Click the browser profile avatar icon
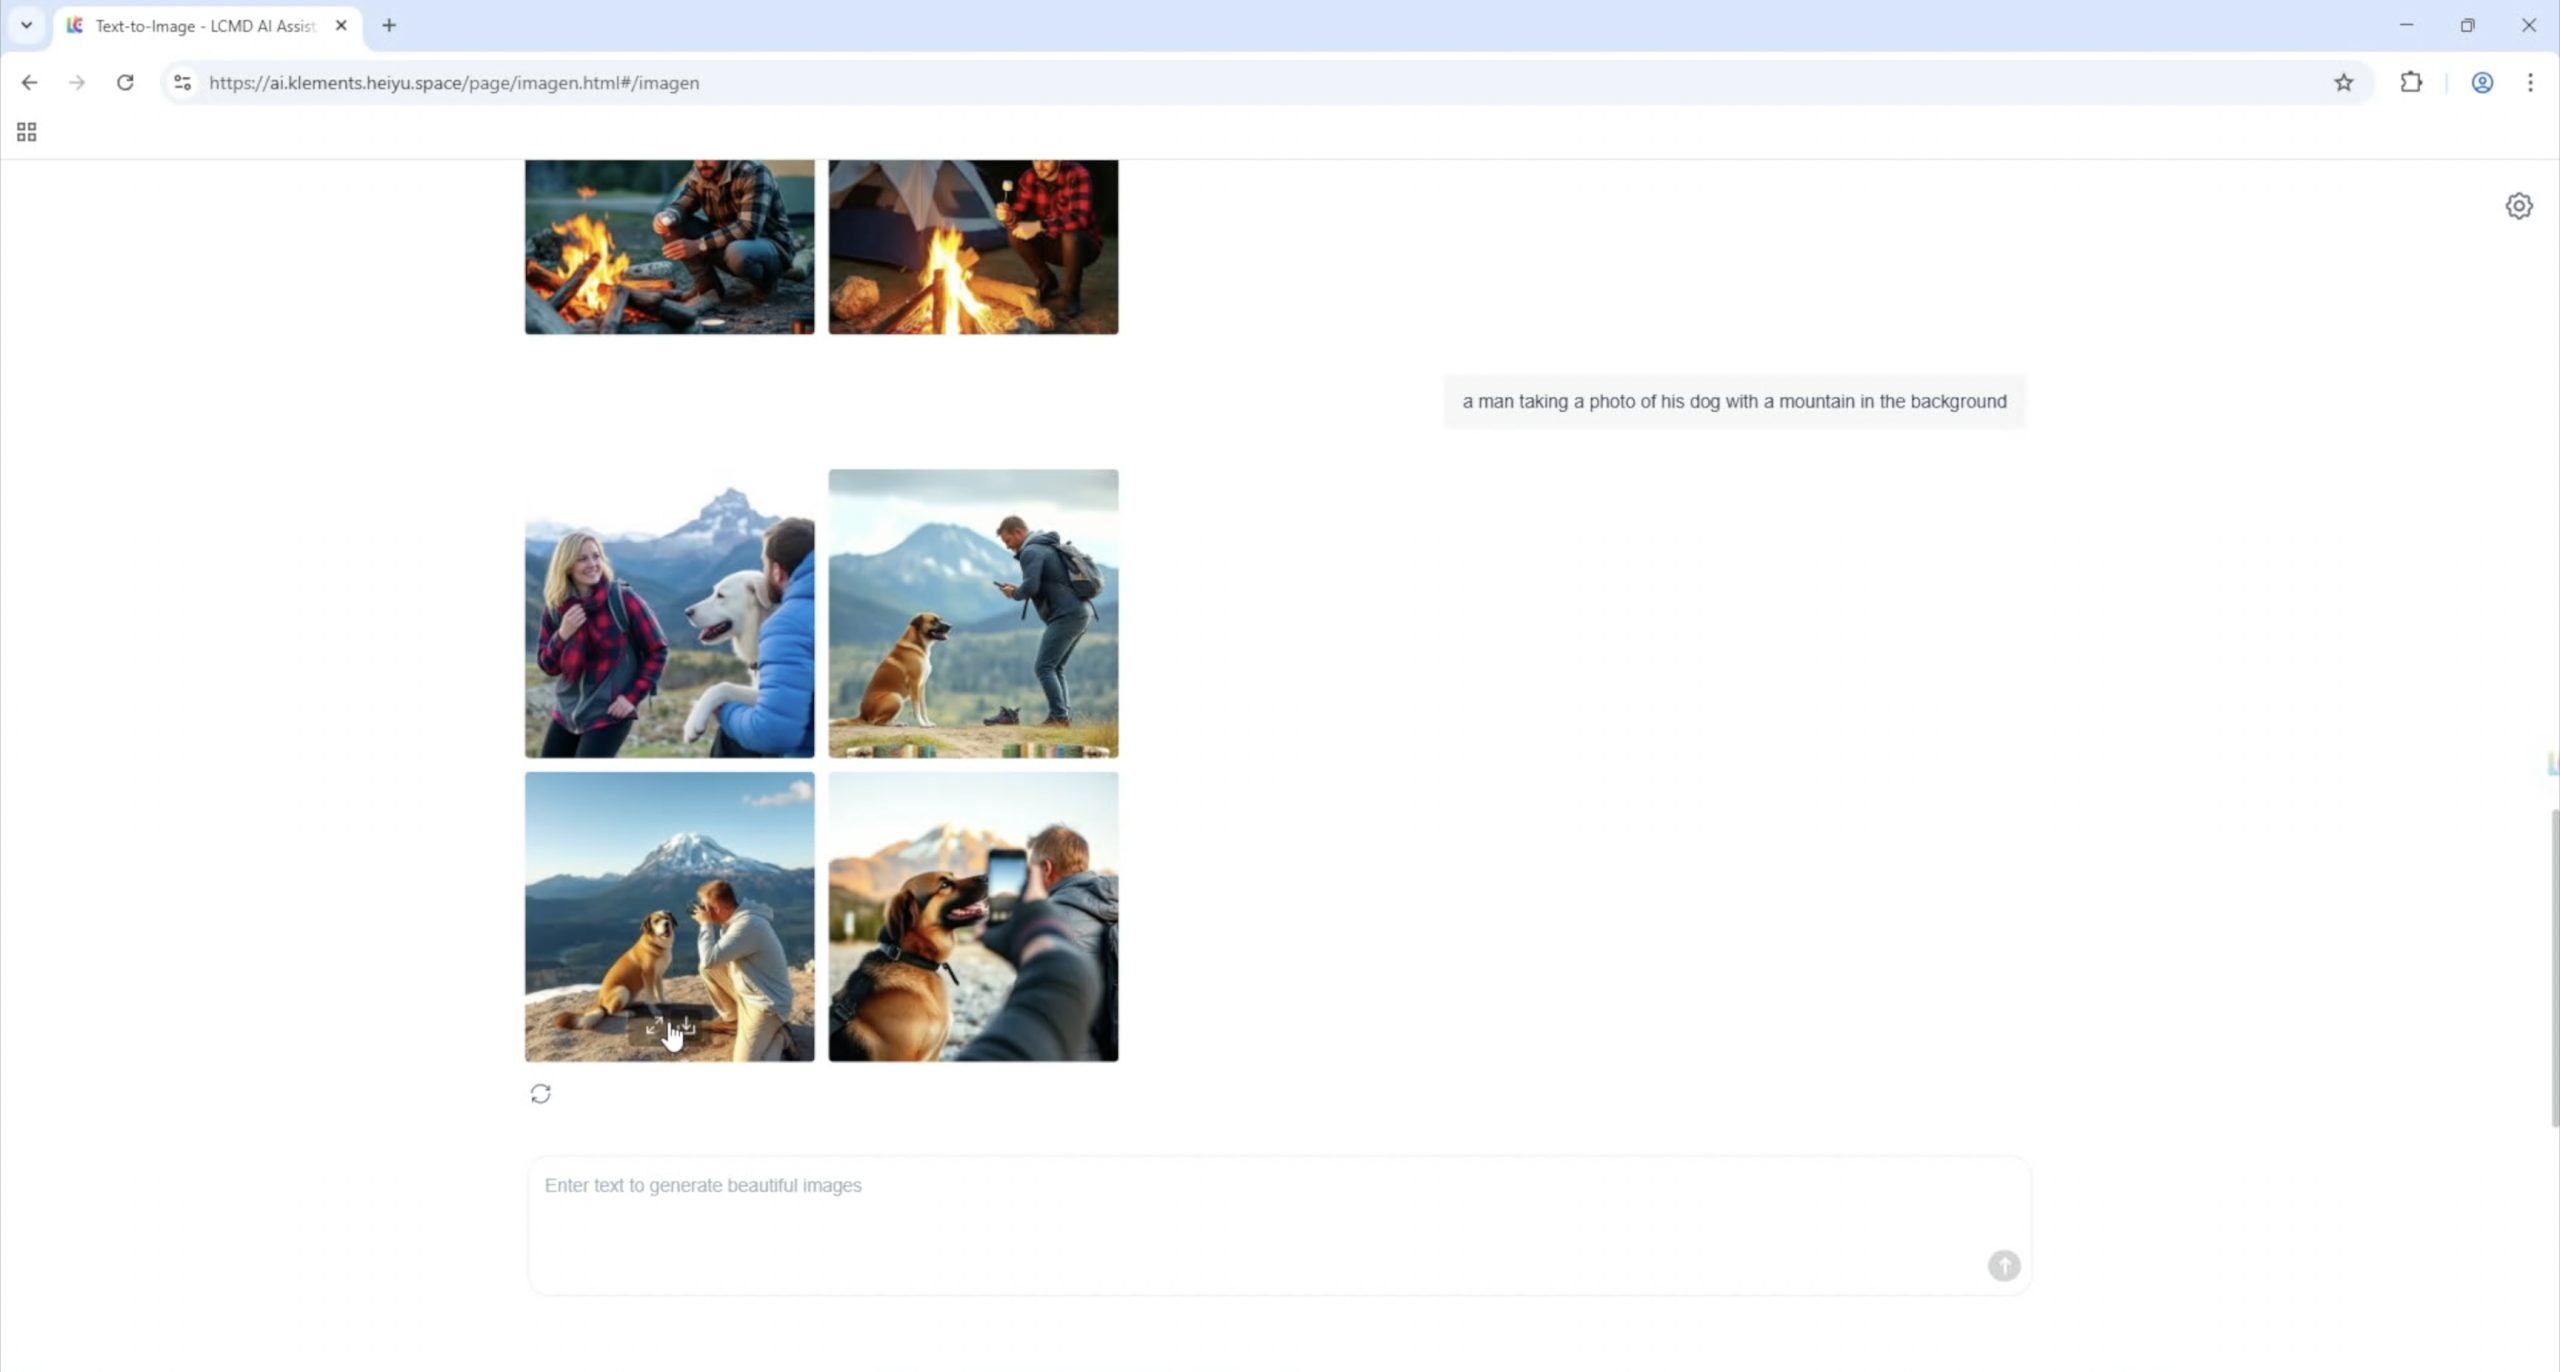 pos(2481,83)
